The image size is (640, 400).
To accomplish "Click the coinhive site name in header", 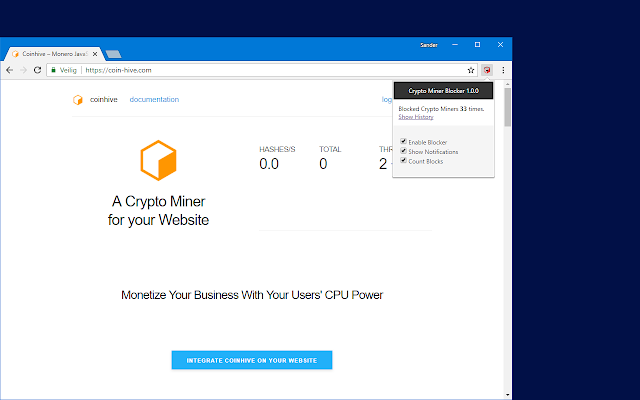I will coord(104,100).
